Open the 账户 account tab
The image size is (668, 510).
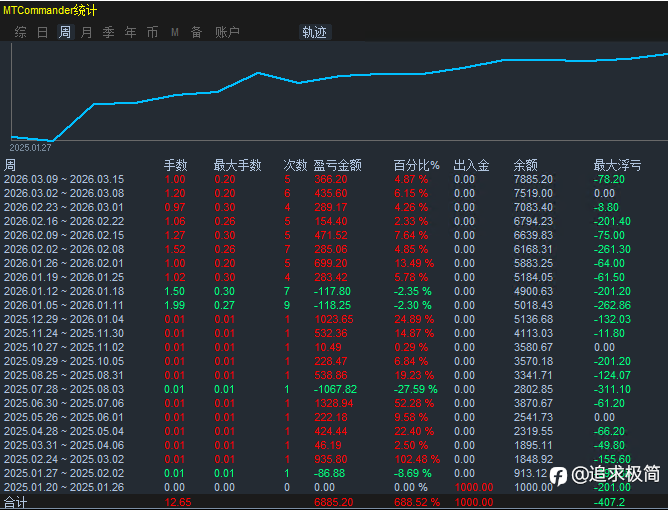pos(227,32)
